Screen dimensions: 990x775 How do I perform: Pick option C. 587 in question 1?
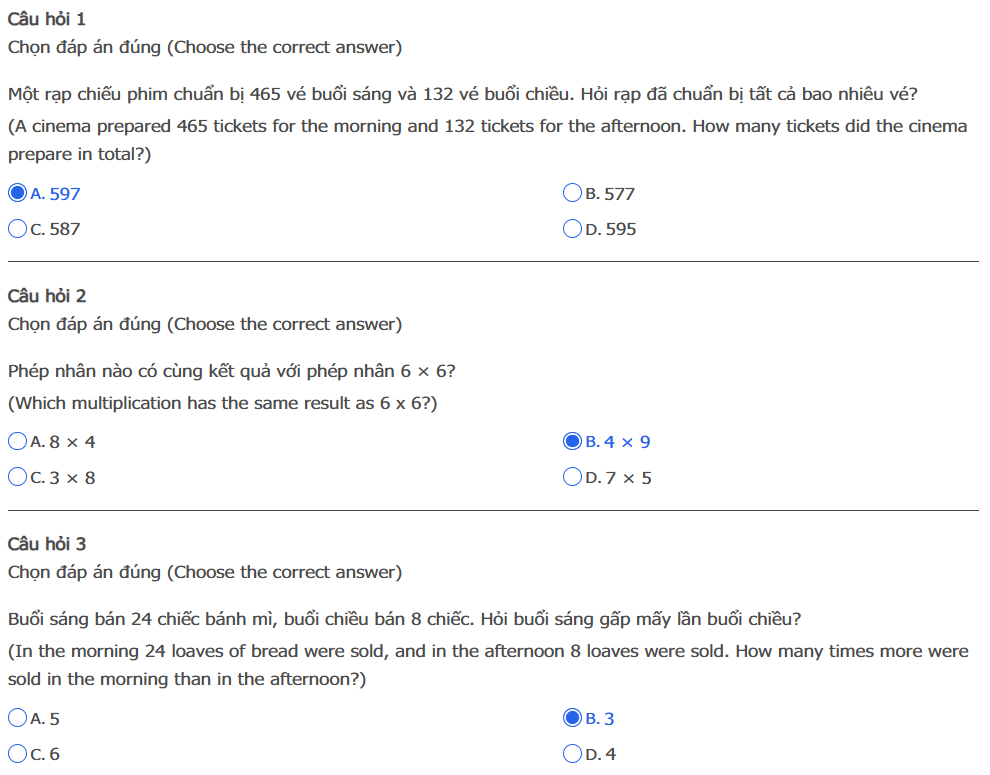[17, 229]
